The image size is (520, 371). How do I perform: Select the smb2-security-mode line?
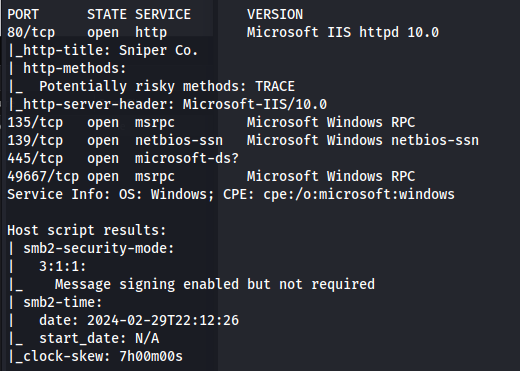(x=91, y=248)
